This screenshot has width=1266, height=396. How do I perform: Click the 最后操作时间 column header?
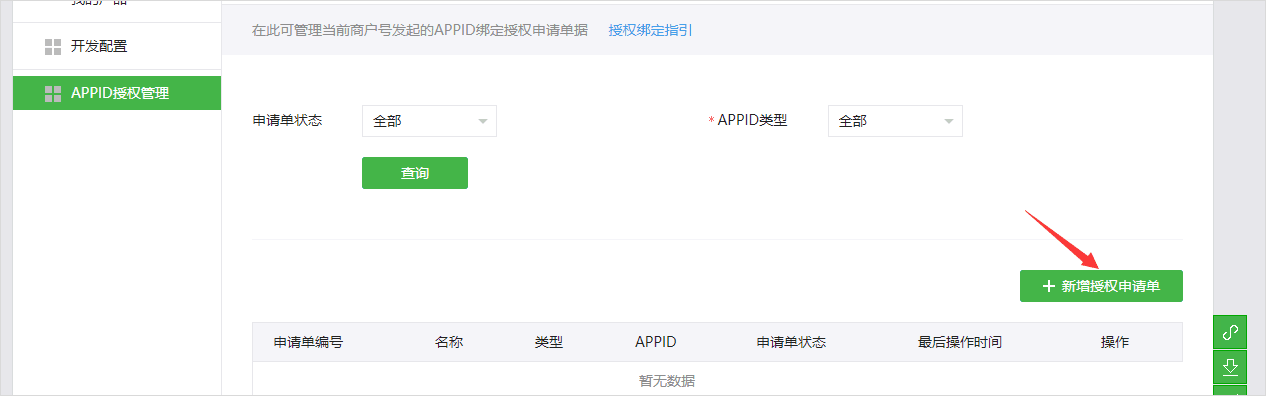(960, 342)
